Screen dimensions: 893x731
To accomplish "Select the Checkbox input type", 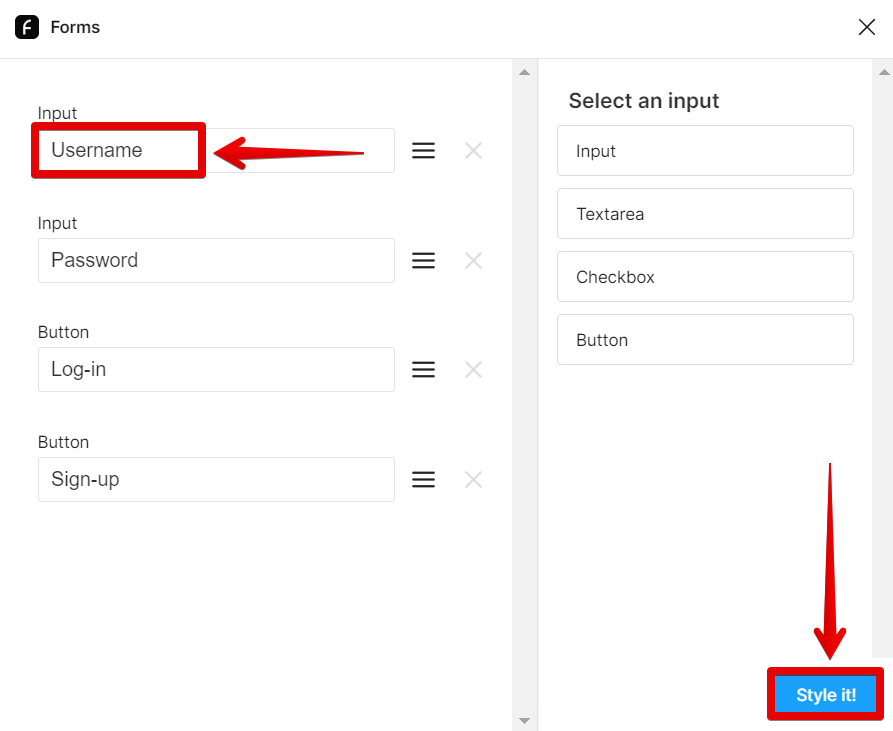I will click(x=705, y=277).
